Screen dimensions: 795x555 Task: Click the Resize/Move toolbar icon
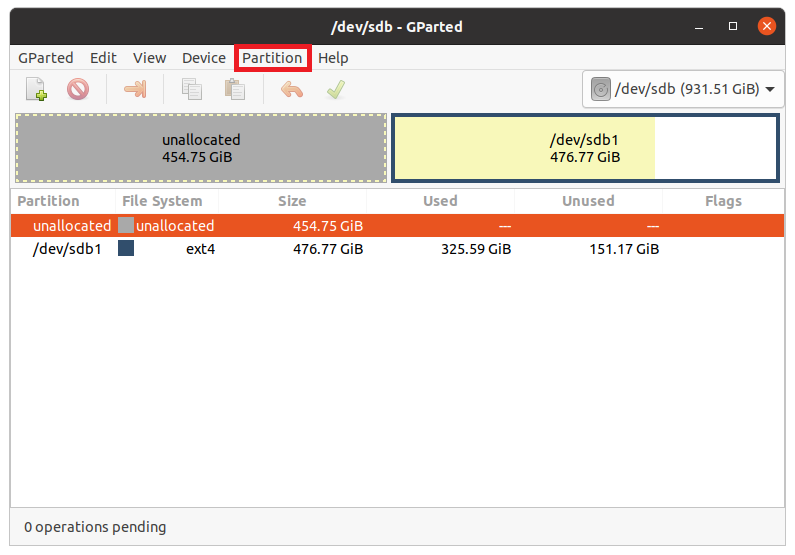(x=135, y=89)
